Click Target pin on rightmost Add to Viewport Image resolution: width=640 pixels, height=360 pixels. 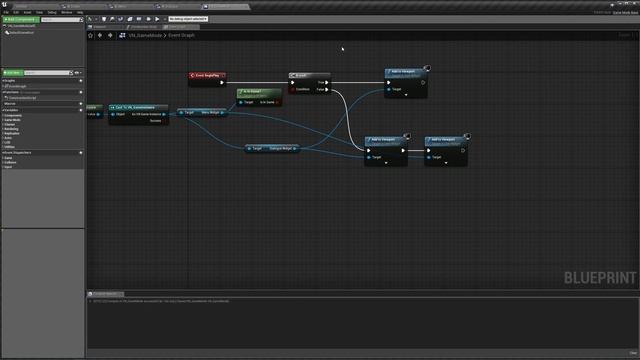[429, 157]
